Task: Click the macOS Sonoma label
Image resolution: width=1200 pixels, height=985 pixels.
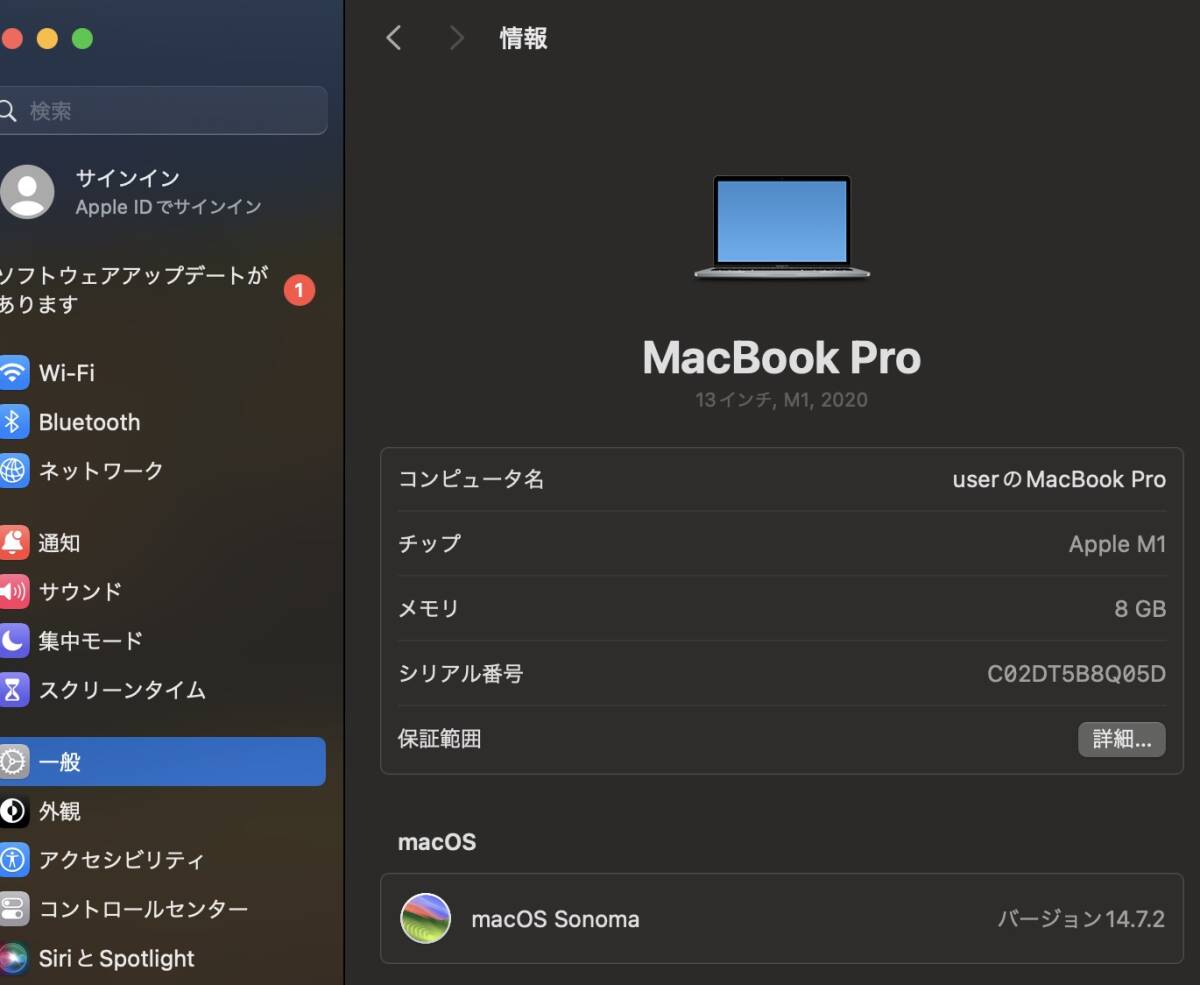Action: pyautogui.click(x=555, y=919)
